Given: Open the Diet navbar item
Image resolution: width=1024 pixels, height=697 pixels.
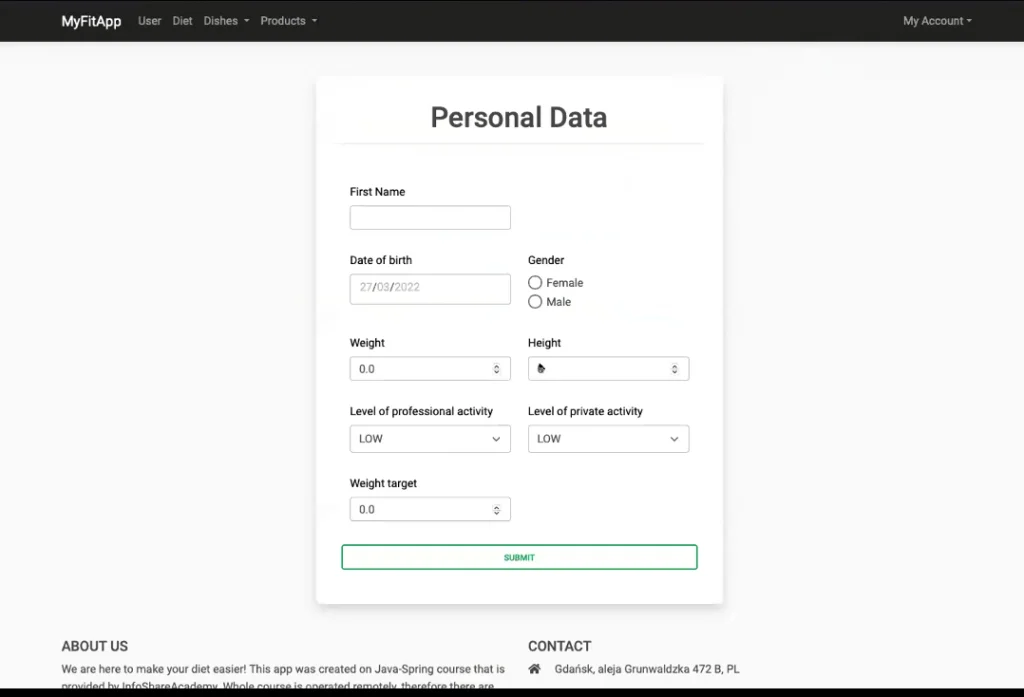Looking at the screenshot, I should [x=182, y=21].
